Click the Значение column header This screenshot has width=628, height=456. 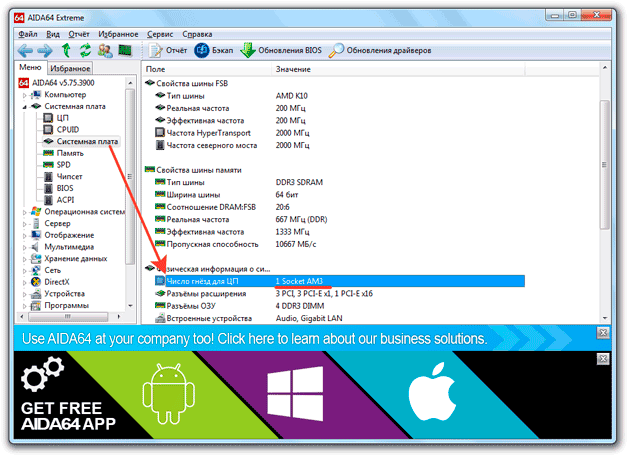pyautogui.click(x=398, y=69)
